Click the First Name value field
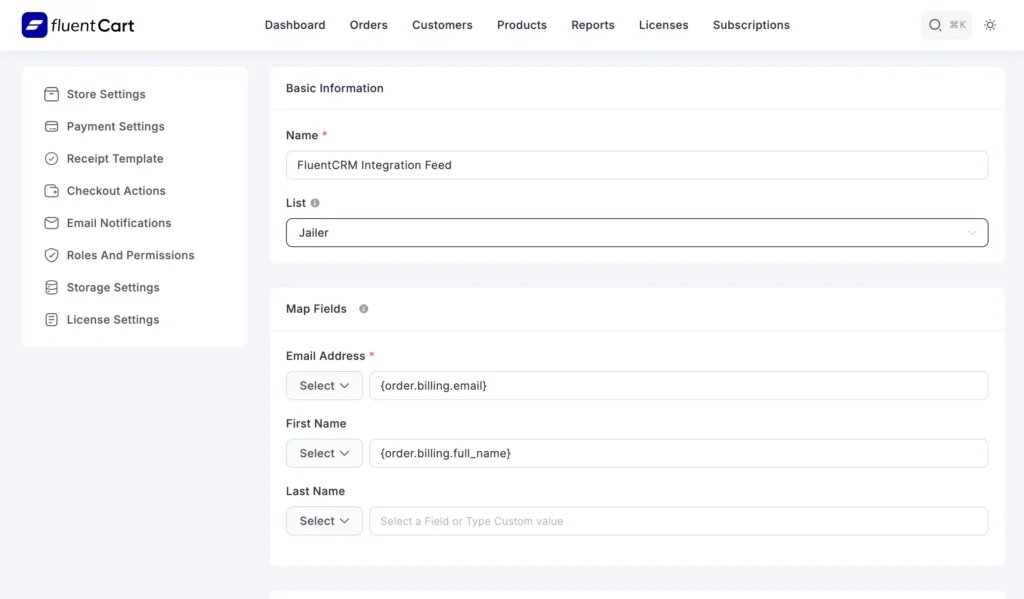This screenshot has height=599, width=1024. click(x=679, y=453)
